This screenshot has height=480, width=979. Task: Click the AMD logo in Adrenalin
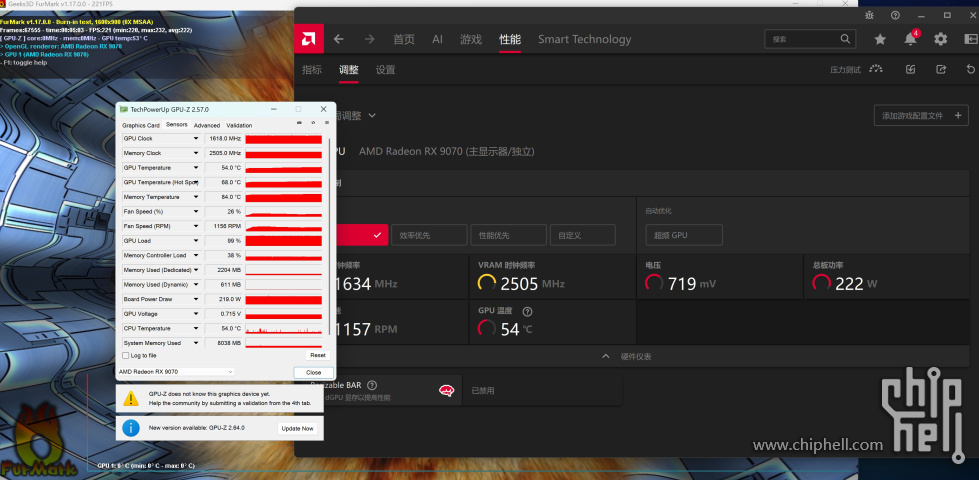pos(308,39)
